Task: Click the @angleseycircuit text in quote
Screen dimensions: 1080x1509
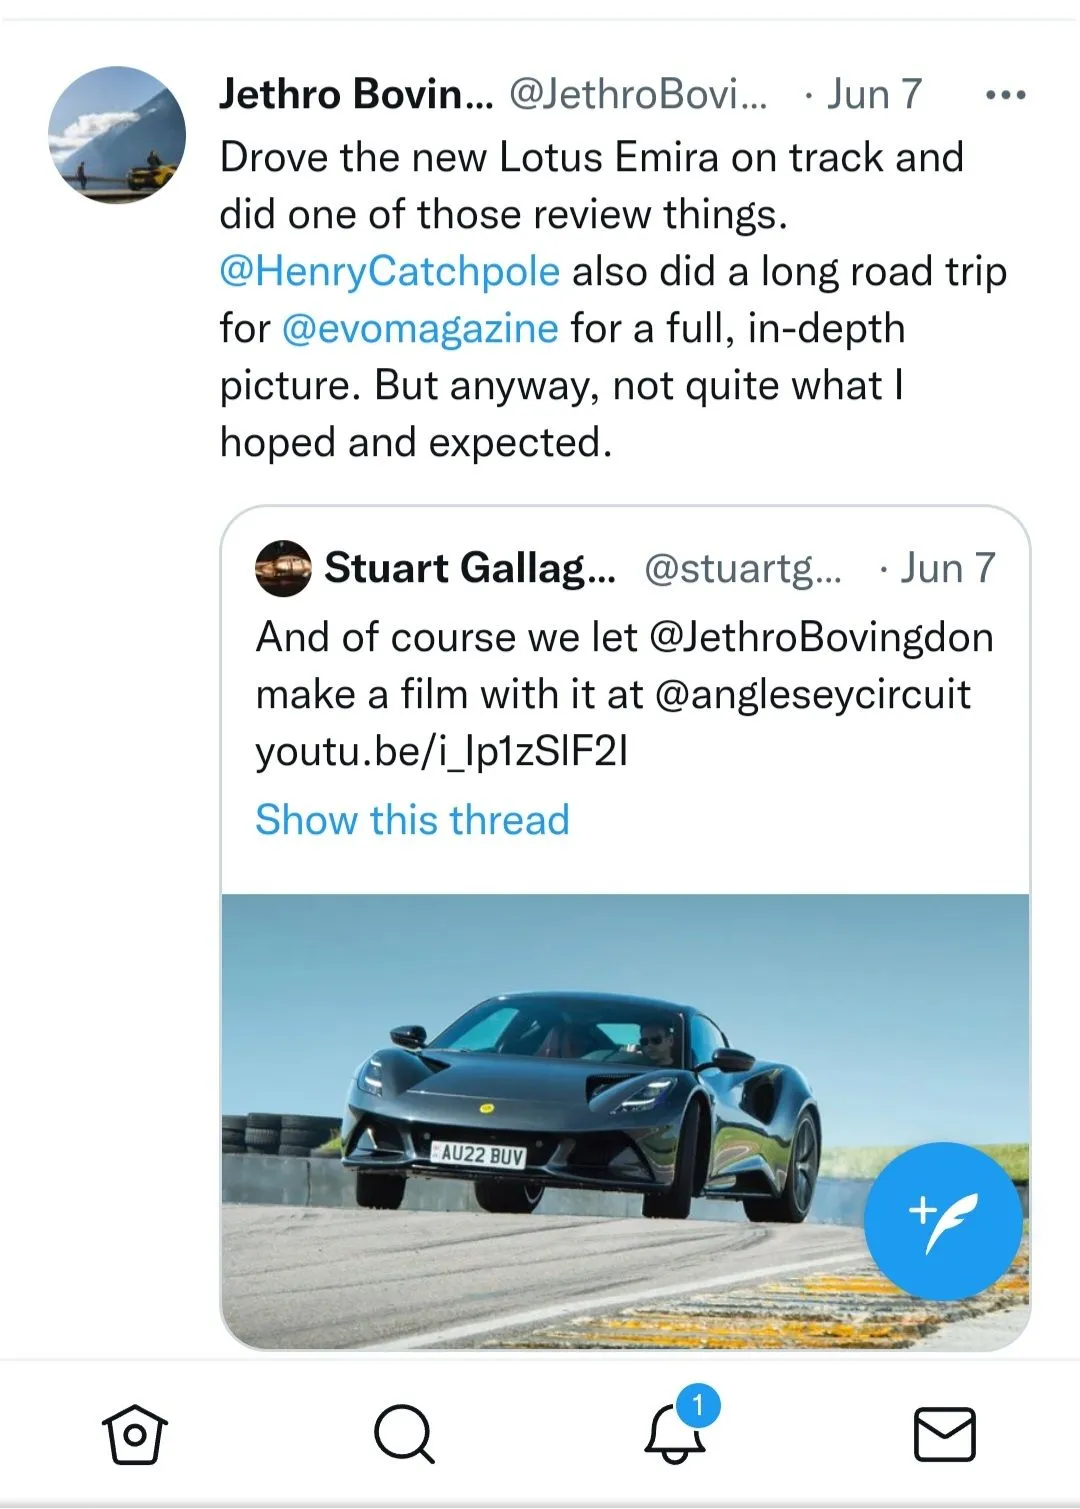Action: pyautogui.click(x=812, y=695)
